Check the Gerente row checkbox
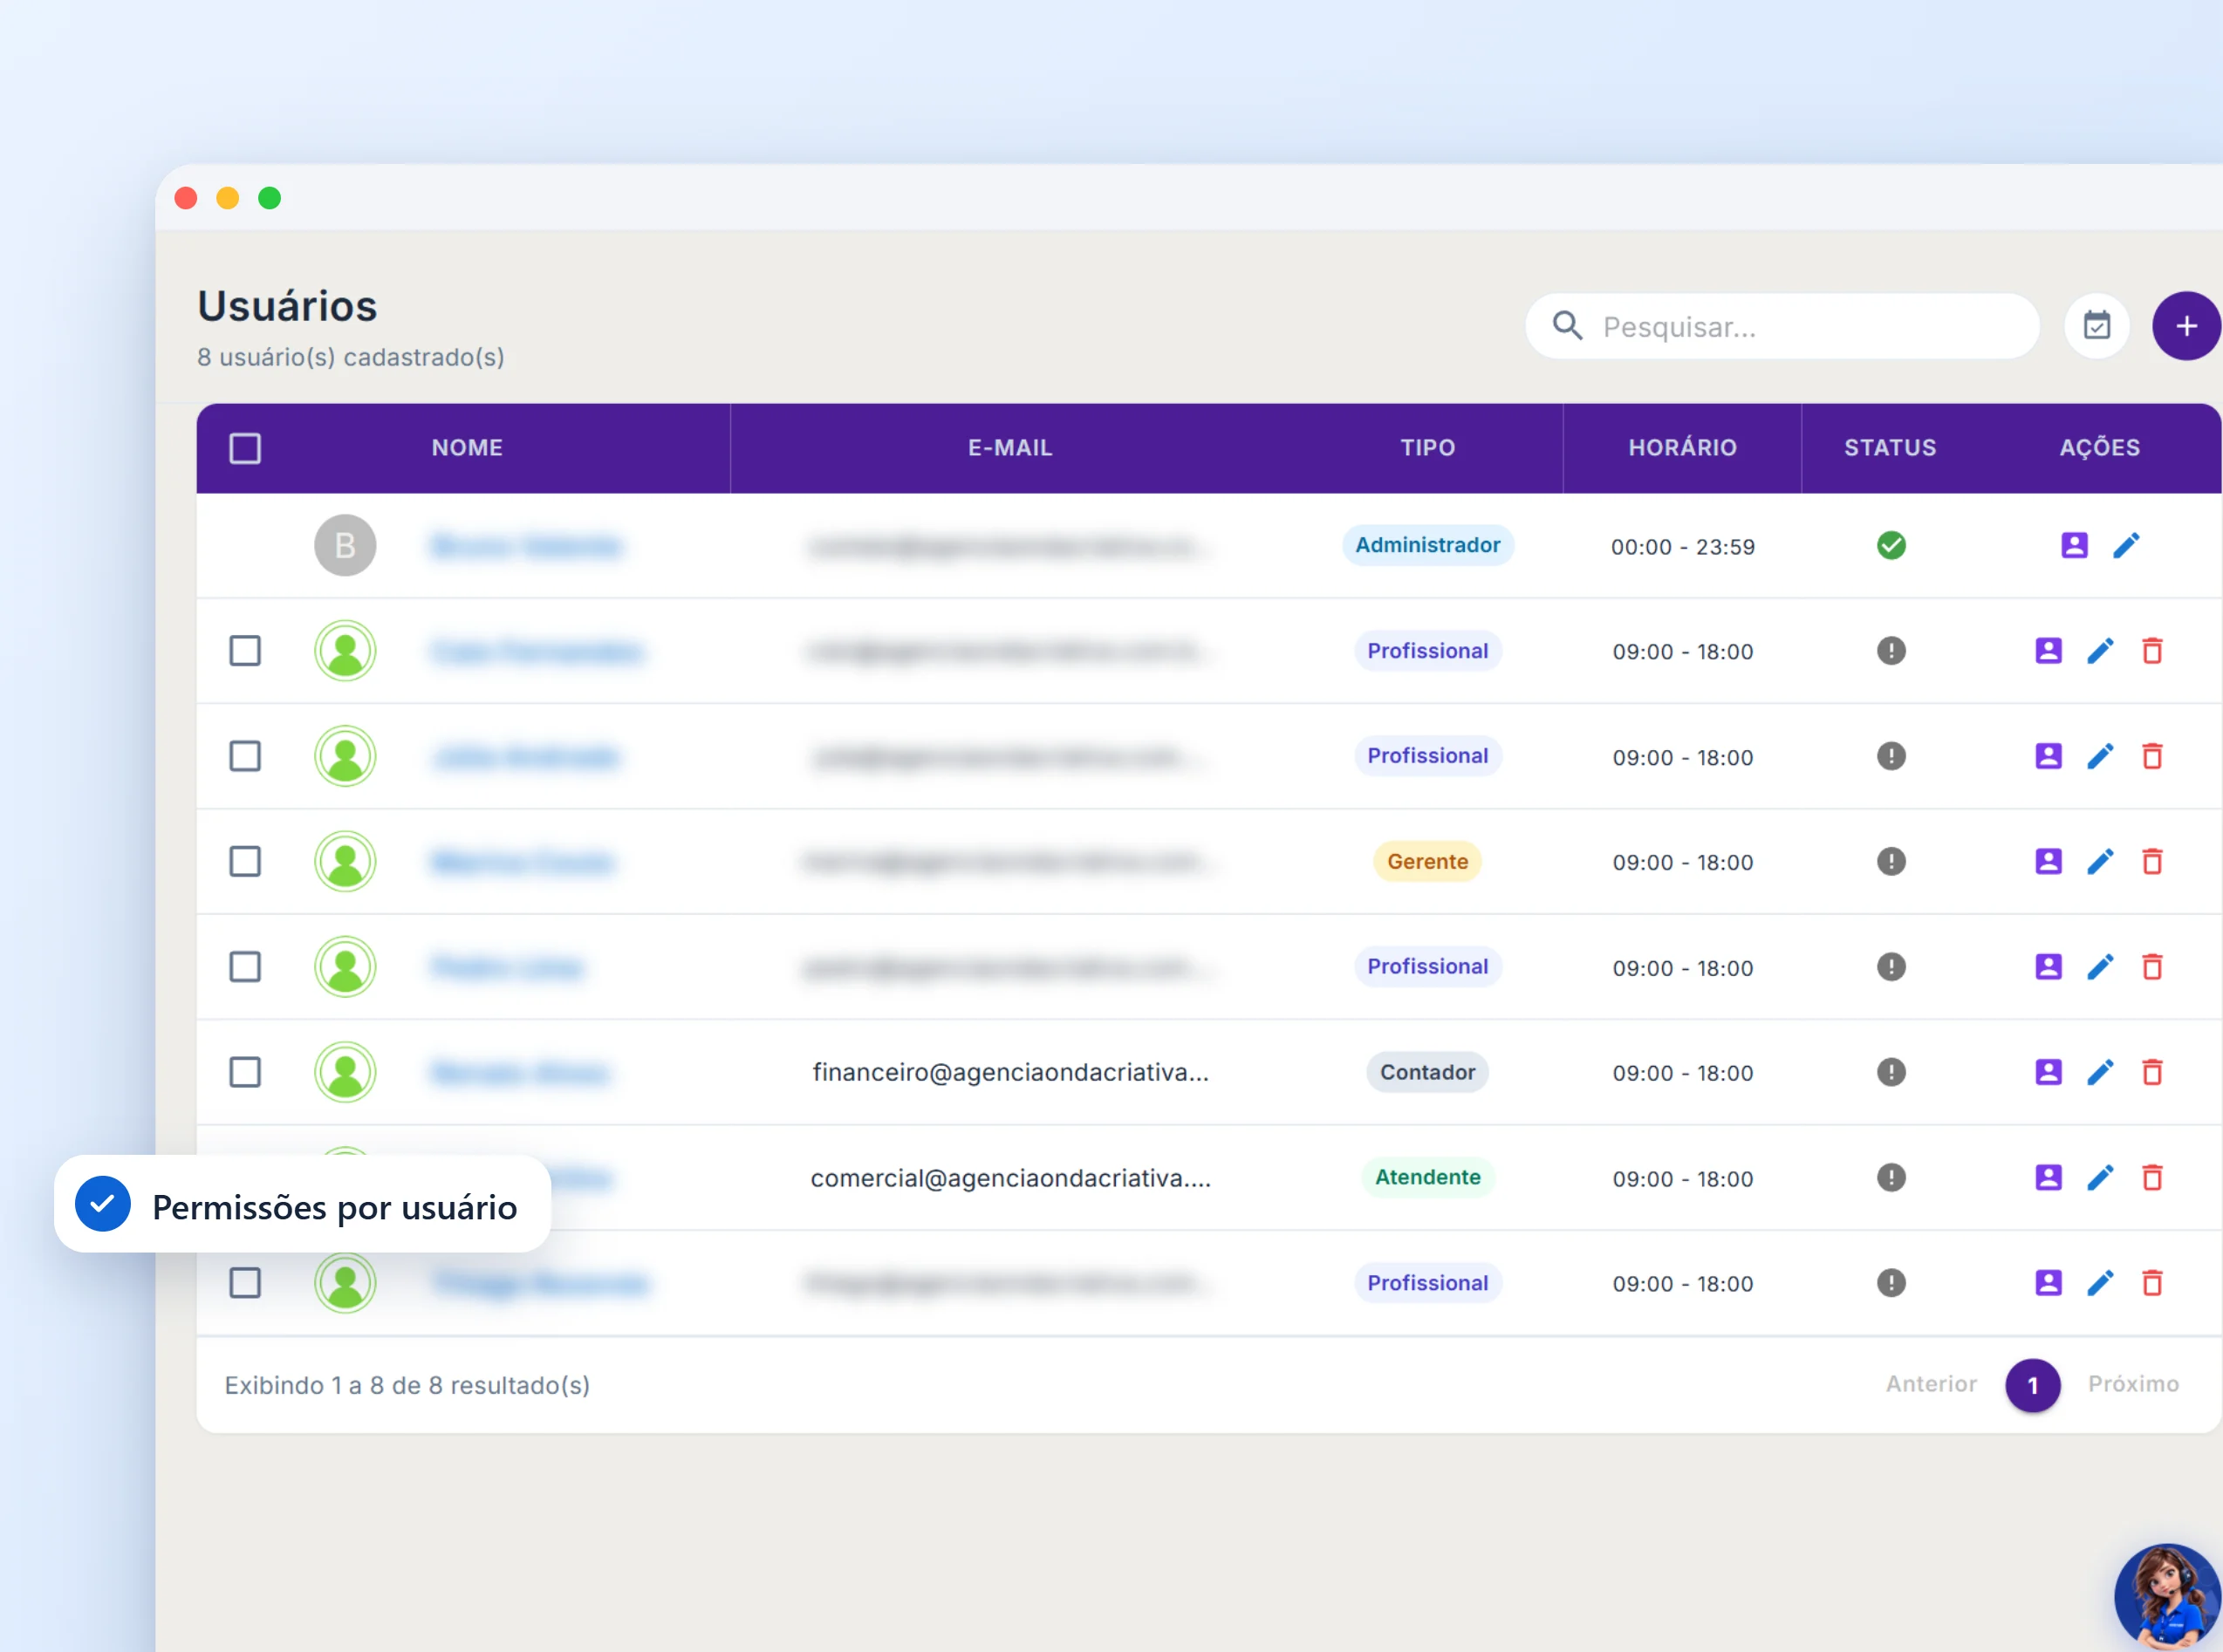The width and height of the screenshot is (2223, 1652). tap(245, 861)
